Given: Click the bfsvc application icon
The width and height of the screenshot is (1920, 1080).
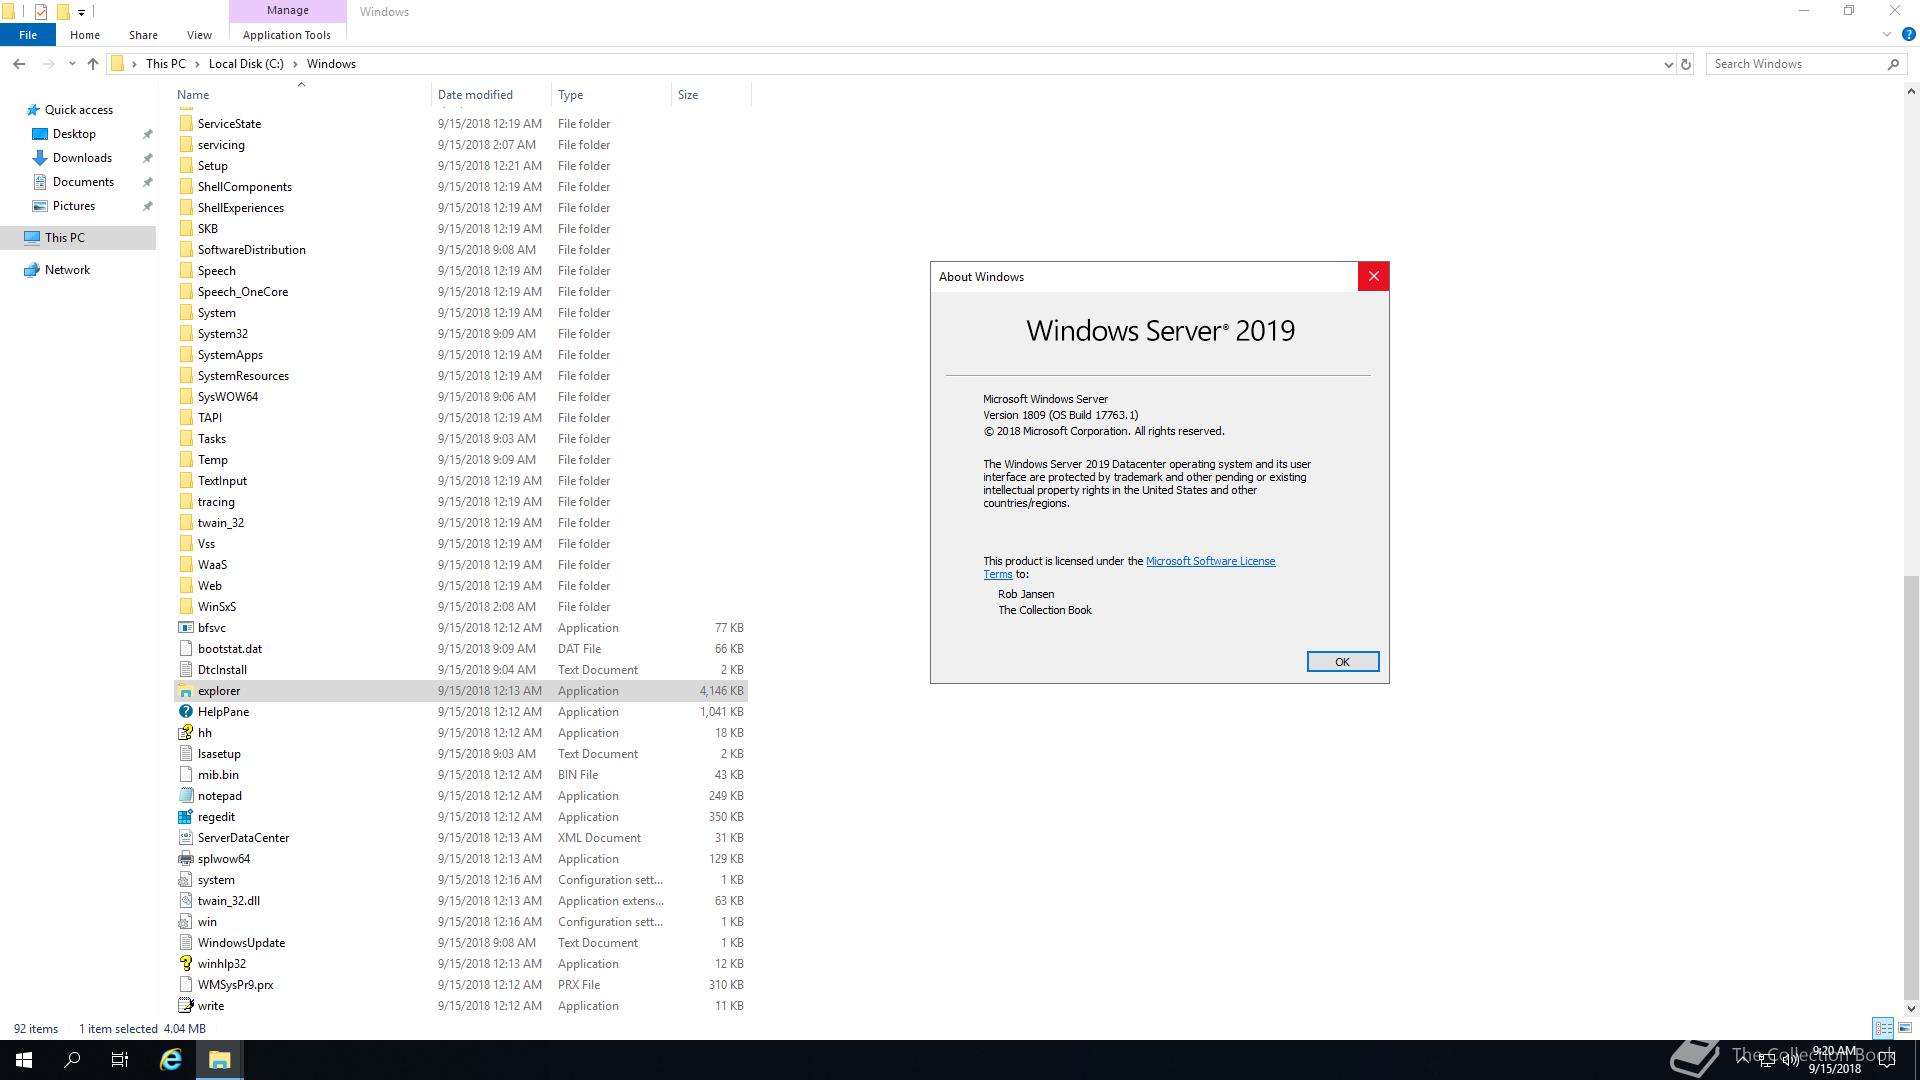Looking at the screenshot, I should pos(186,628).
